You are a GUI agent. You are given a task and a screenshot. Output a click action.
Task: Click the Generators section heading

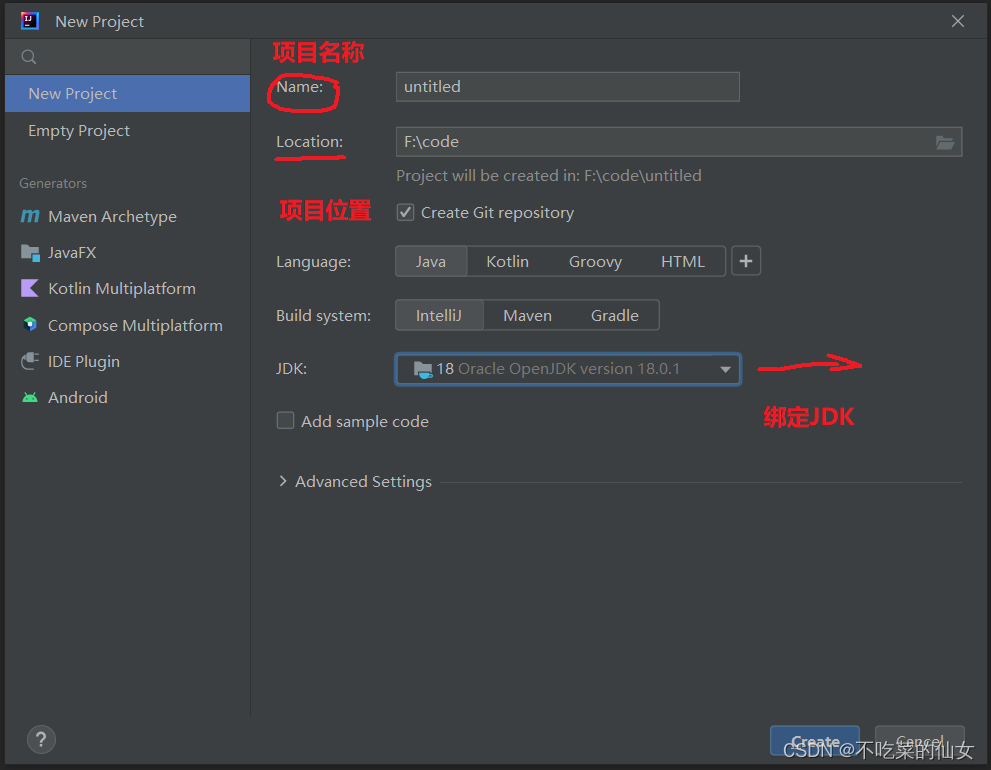pyautogui.click(x=53, y=183)
